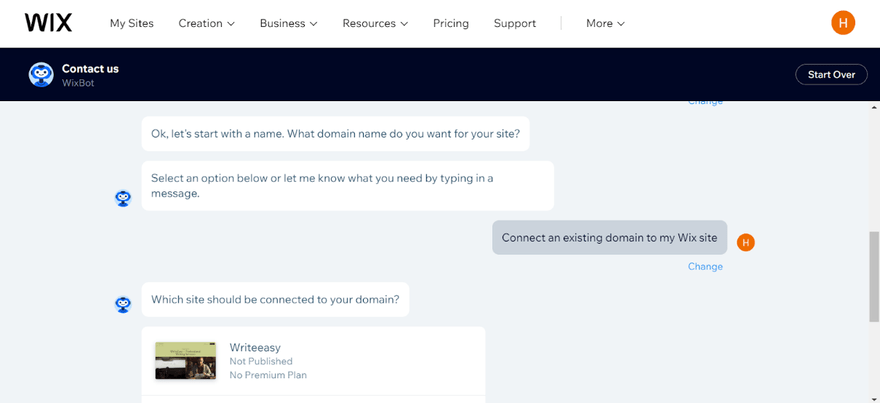Click the "Not Published" status text
Screen dimensions: 880x403
click(261, 361)
